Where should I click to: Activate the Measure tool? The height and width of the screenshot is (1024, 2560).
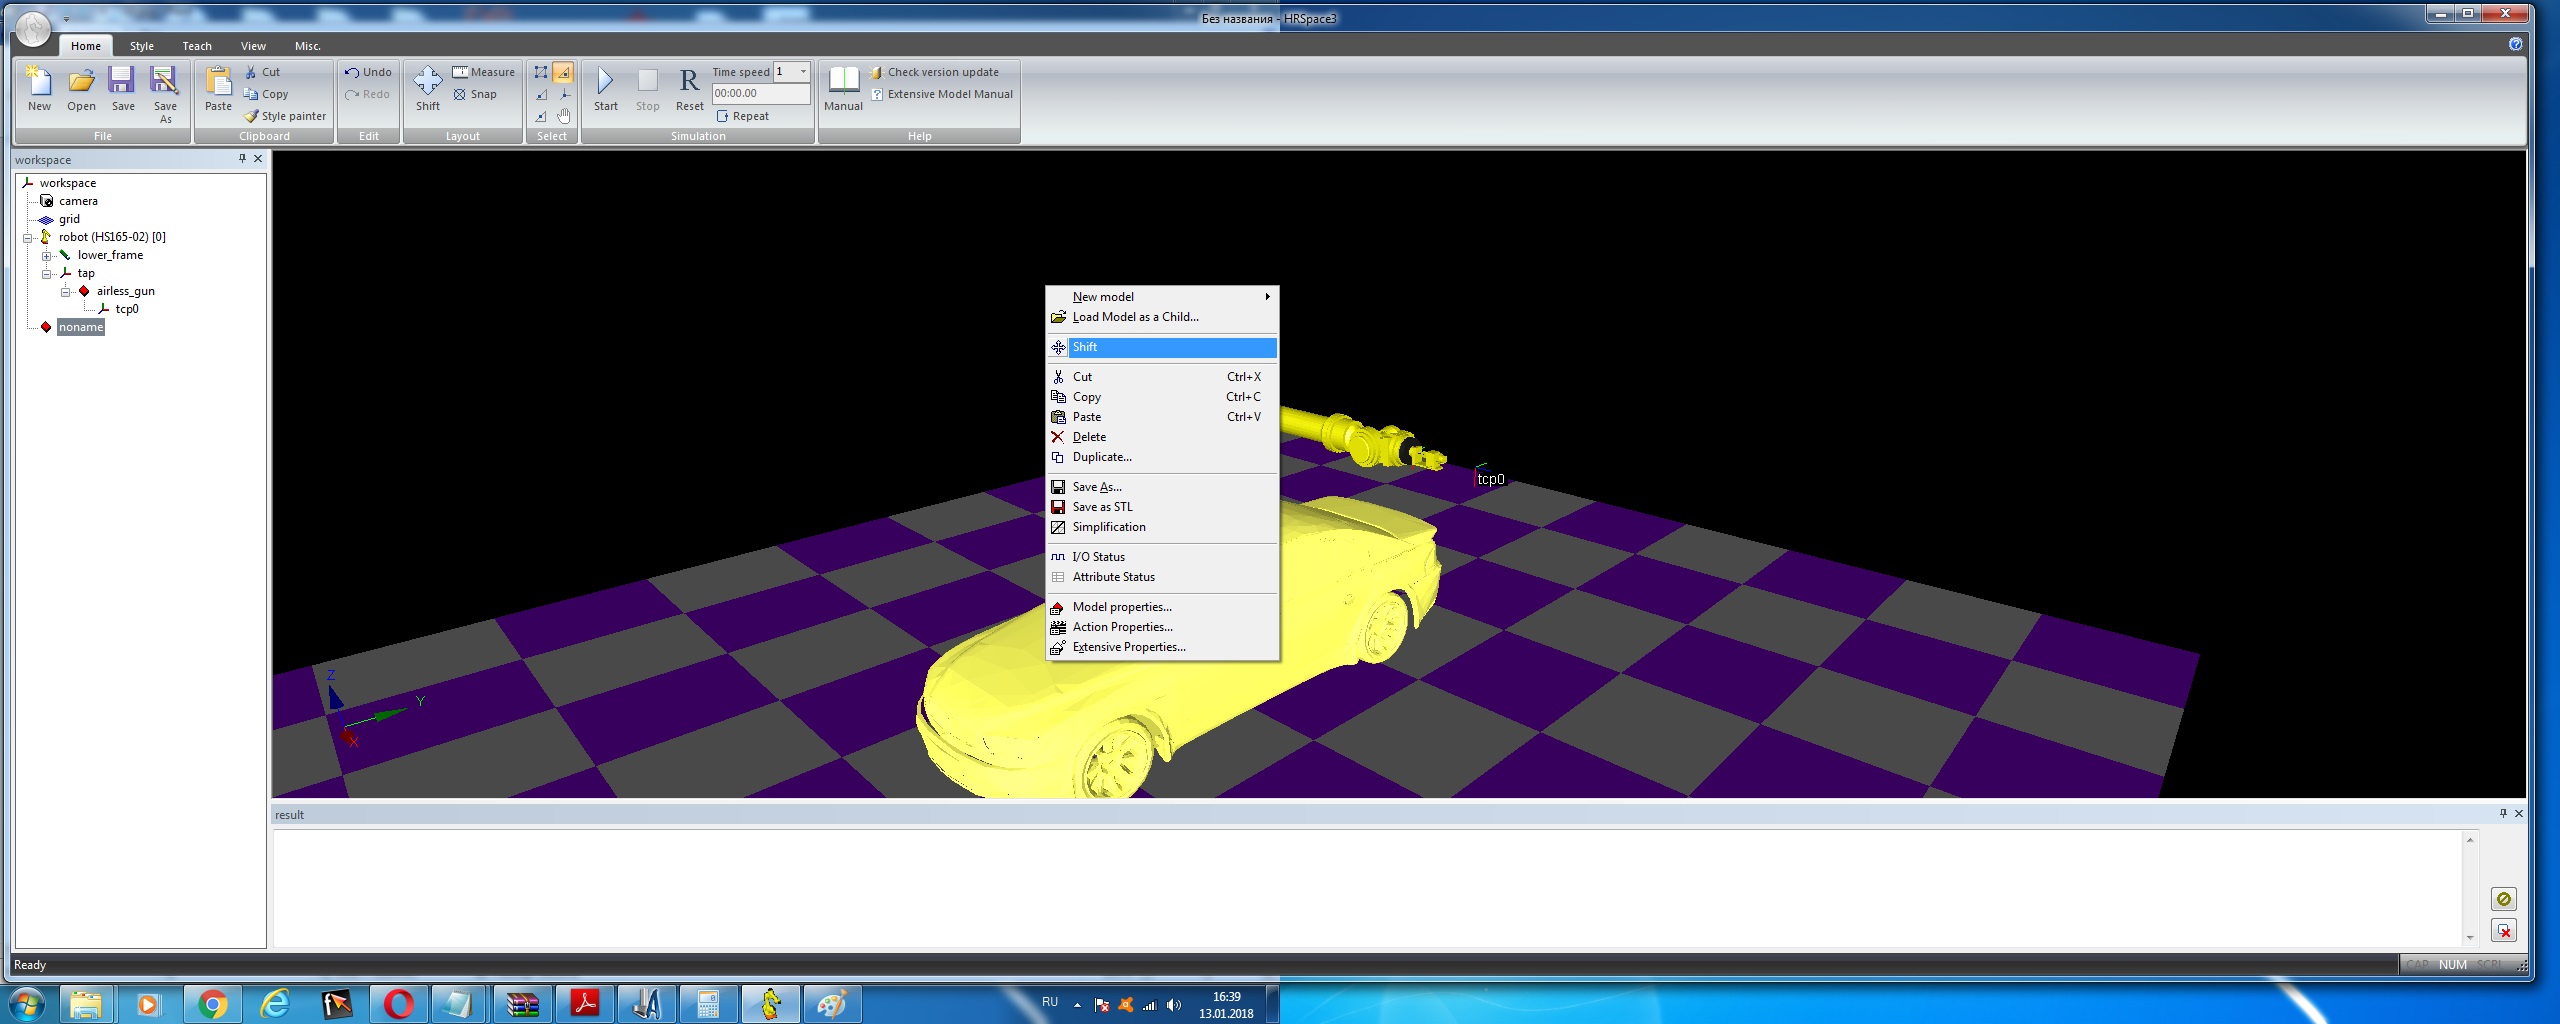point(483,72)
